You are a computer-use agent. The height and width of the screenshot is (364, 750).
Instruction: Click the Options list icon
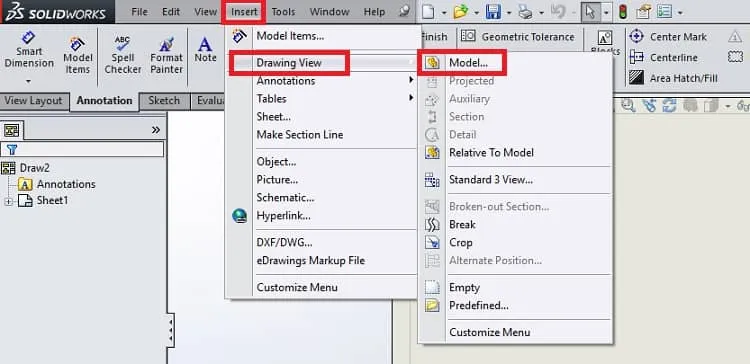coord(664,11)
